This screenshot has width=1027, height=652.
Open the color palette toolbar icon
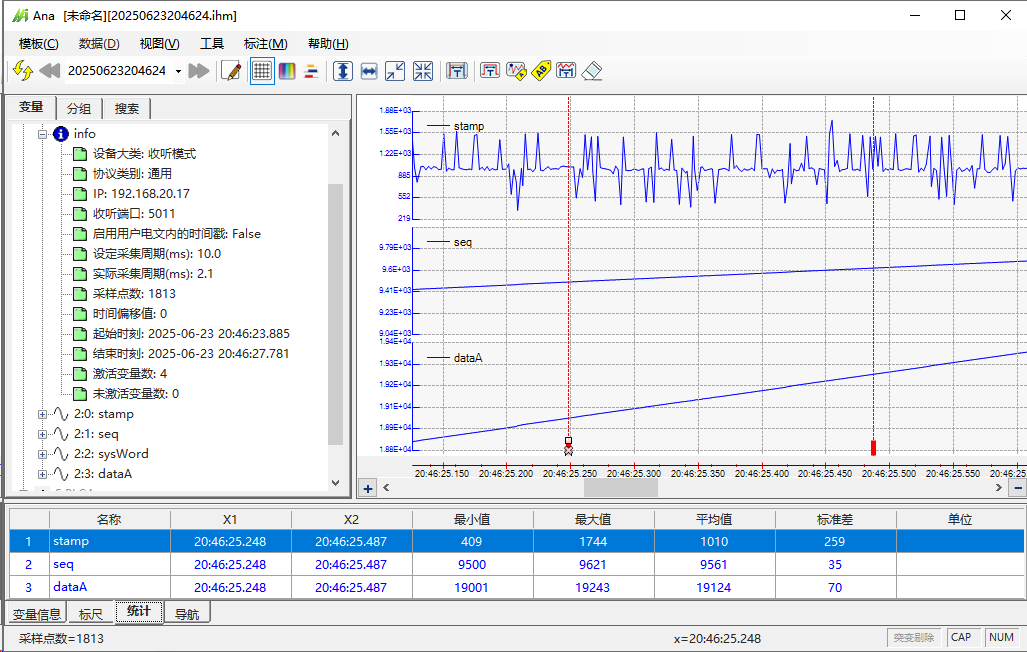tap(287, 71)
